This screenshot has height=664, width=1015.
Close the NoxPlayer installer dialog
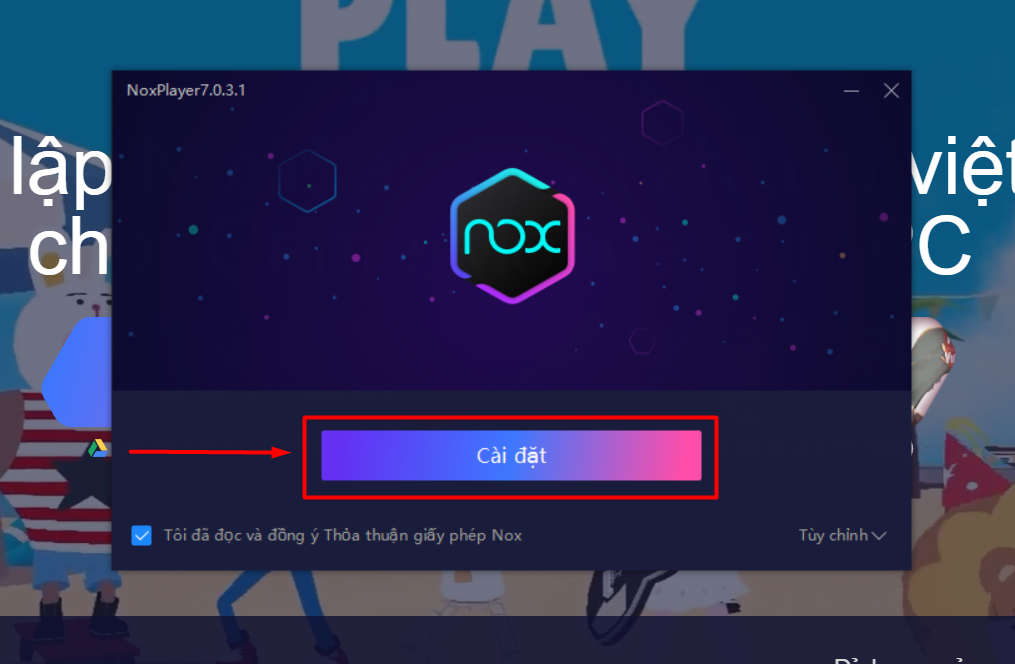click(x=891, y=91)
